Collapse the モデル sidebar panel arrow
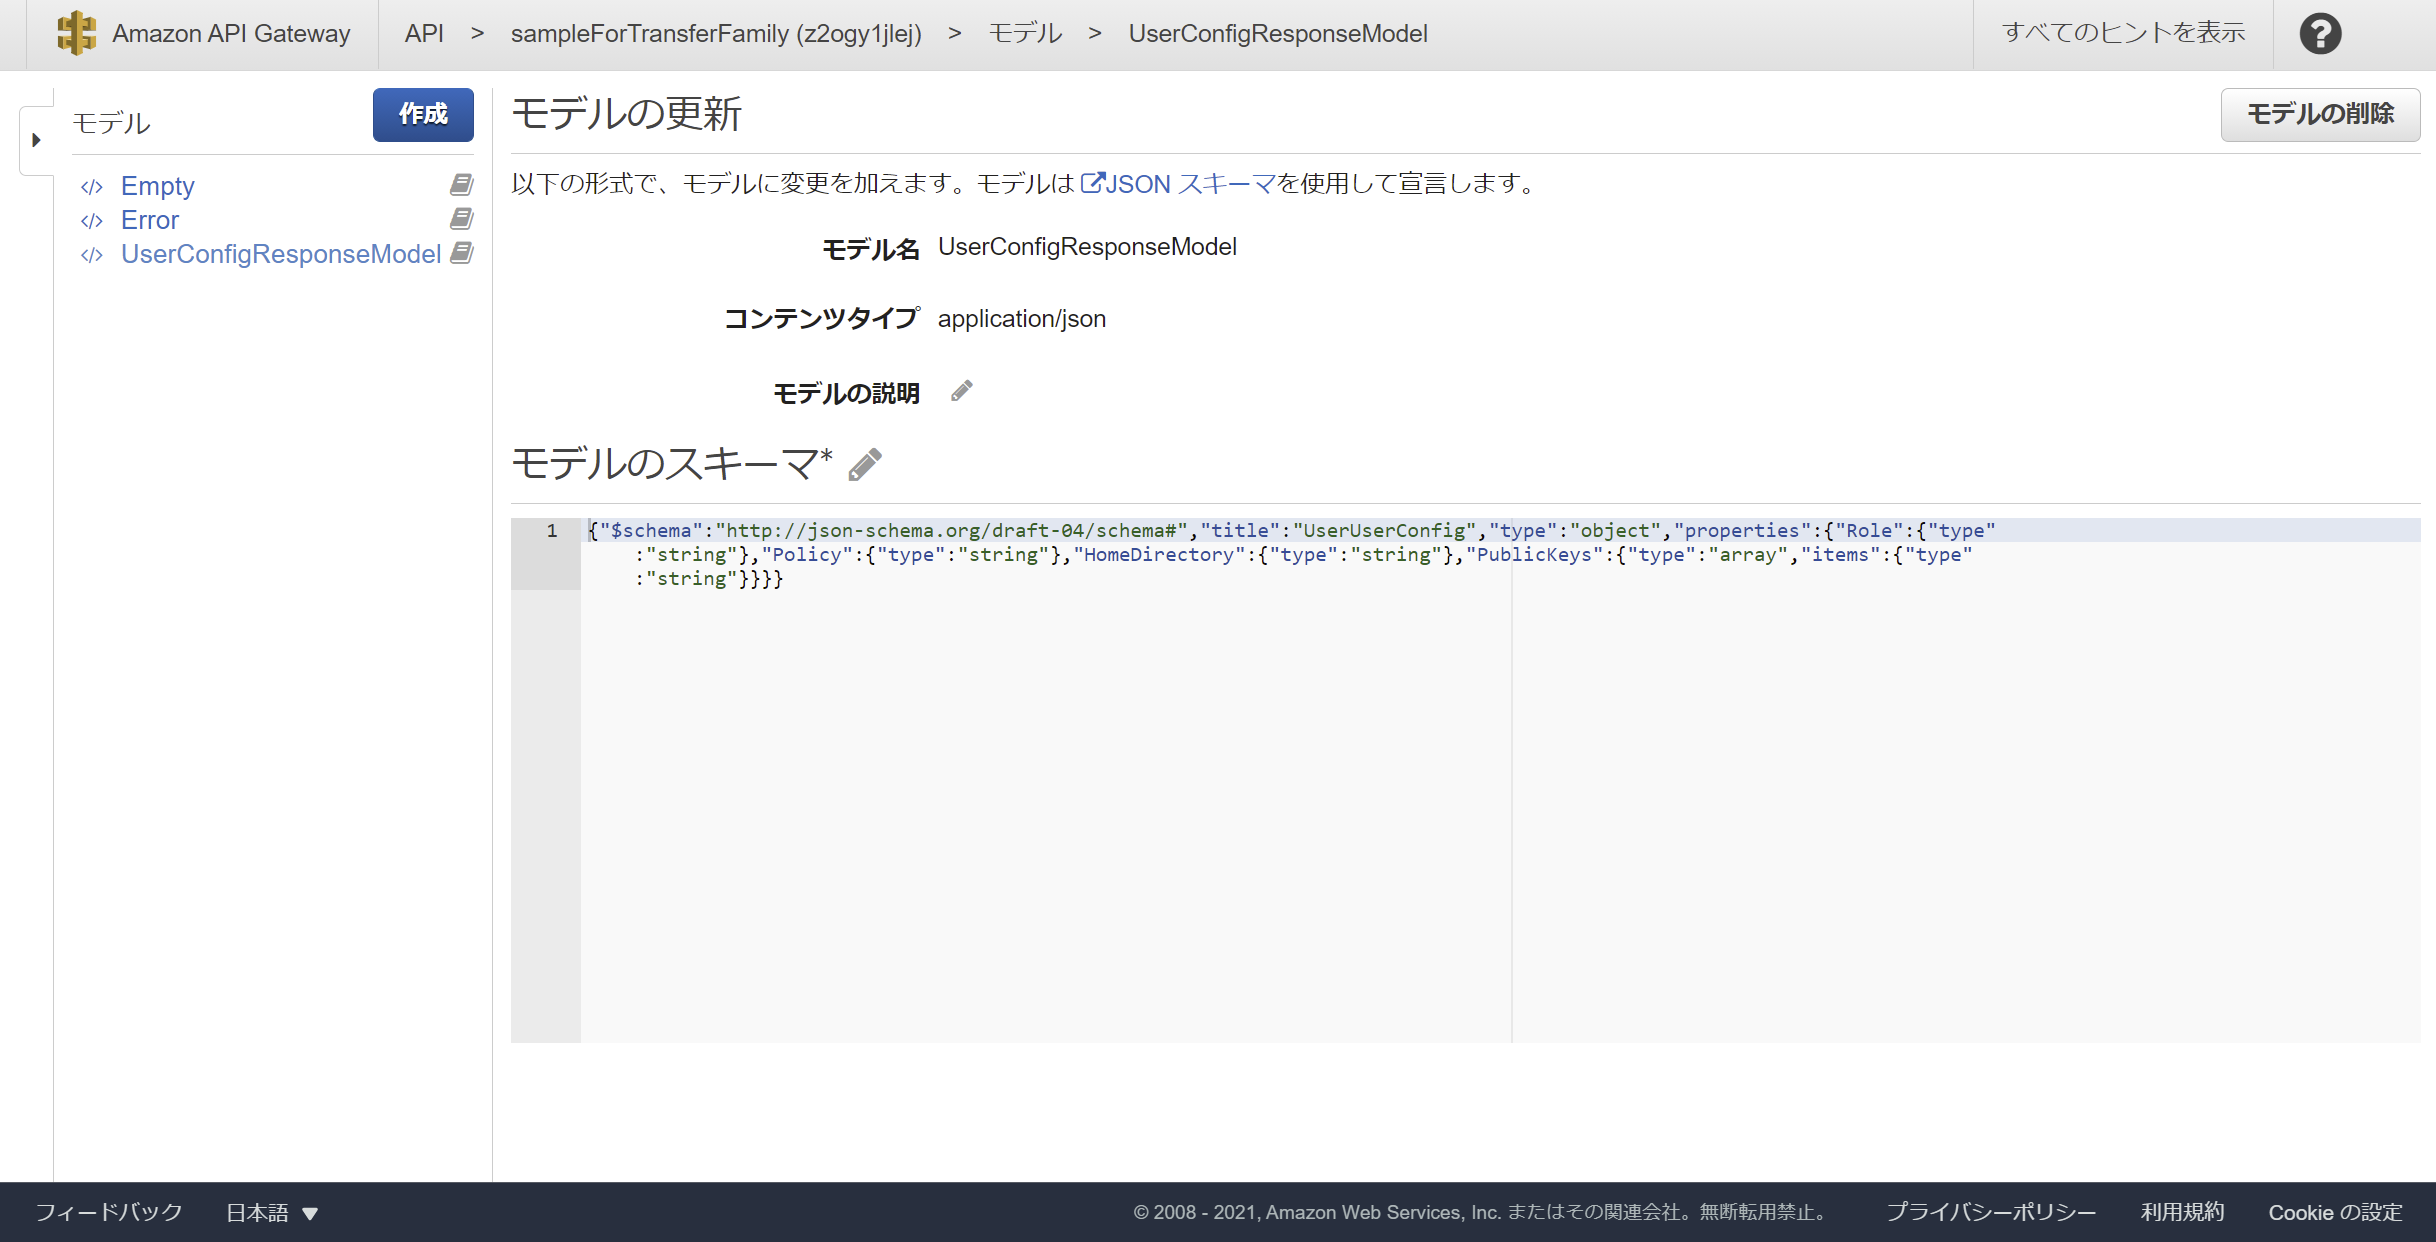Image resolution: width=2436 pixels, height=1242 pixels. tap(36, 140)
